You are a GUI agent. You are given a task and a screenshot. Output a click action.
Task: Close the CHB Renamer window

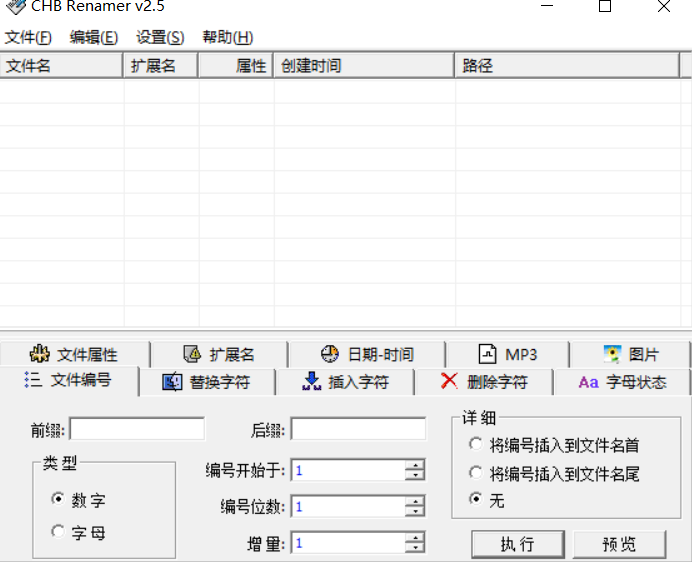coord(664,6)
